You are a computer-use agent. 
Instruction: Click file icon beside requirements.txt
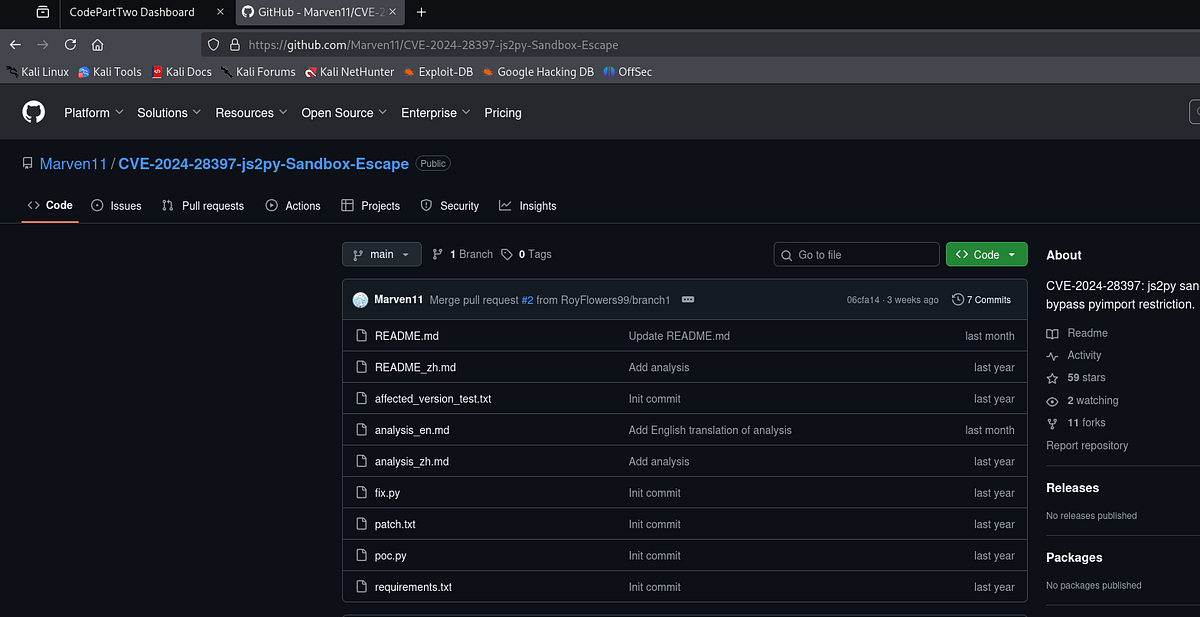pyautogui.click(x=362, y=587)
